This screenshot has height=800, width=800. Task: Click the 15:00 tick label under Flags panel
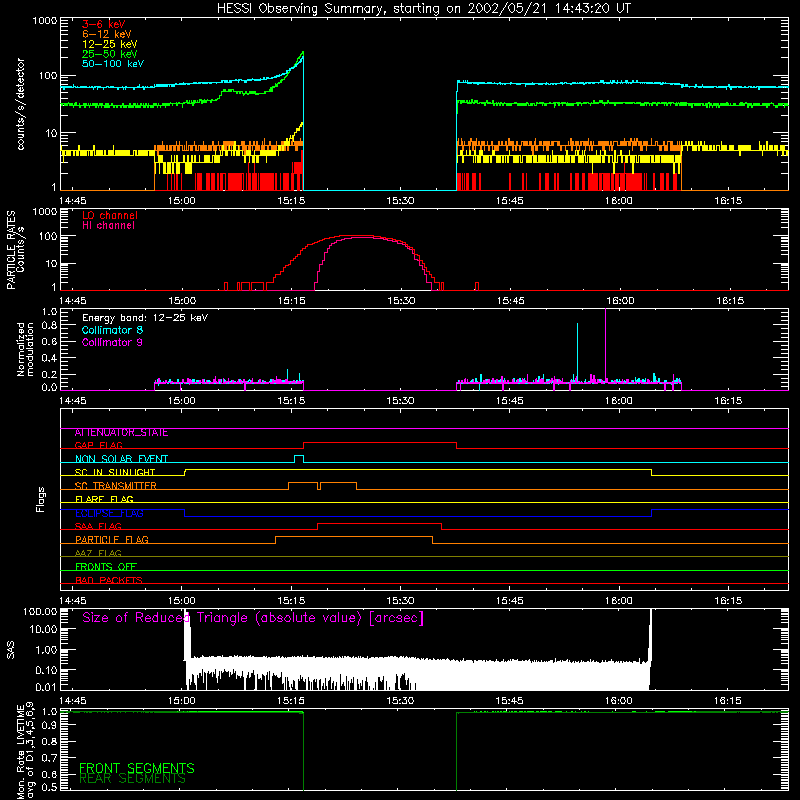tap(182, 601)
